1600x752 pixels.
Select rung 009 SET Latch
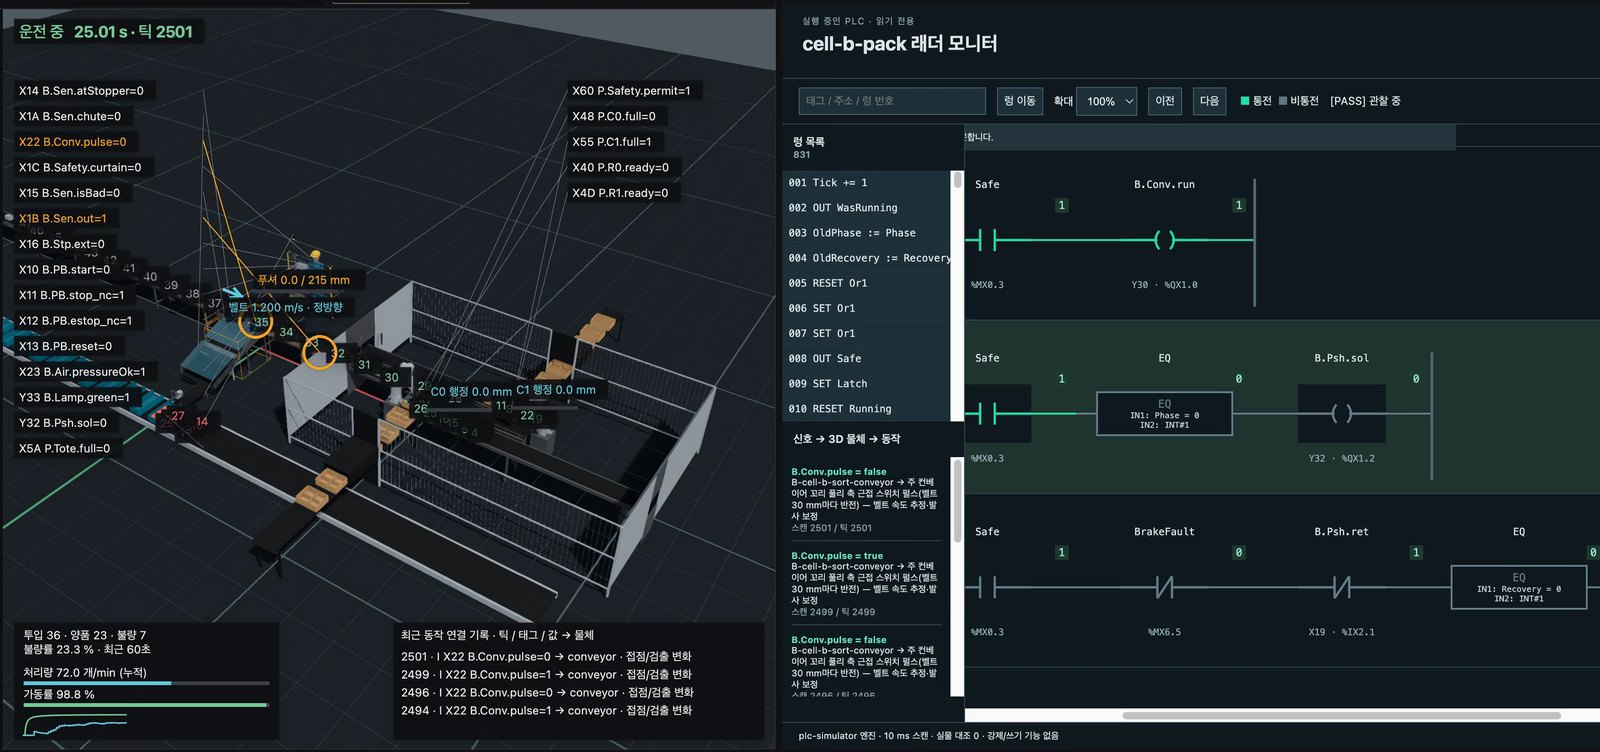click(866, 383)
